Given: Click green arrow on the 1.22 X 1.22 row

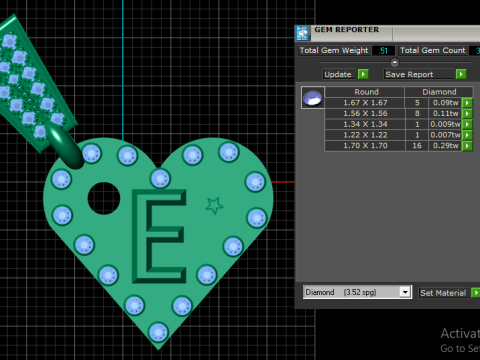Looking at the screenshot, I should [x=467, y=135].
